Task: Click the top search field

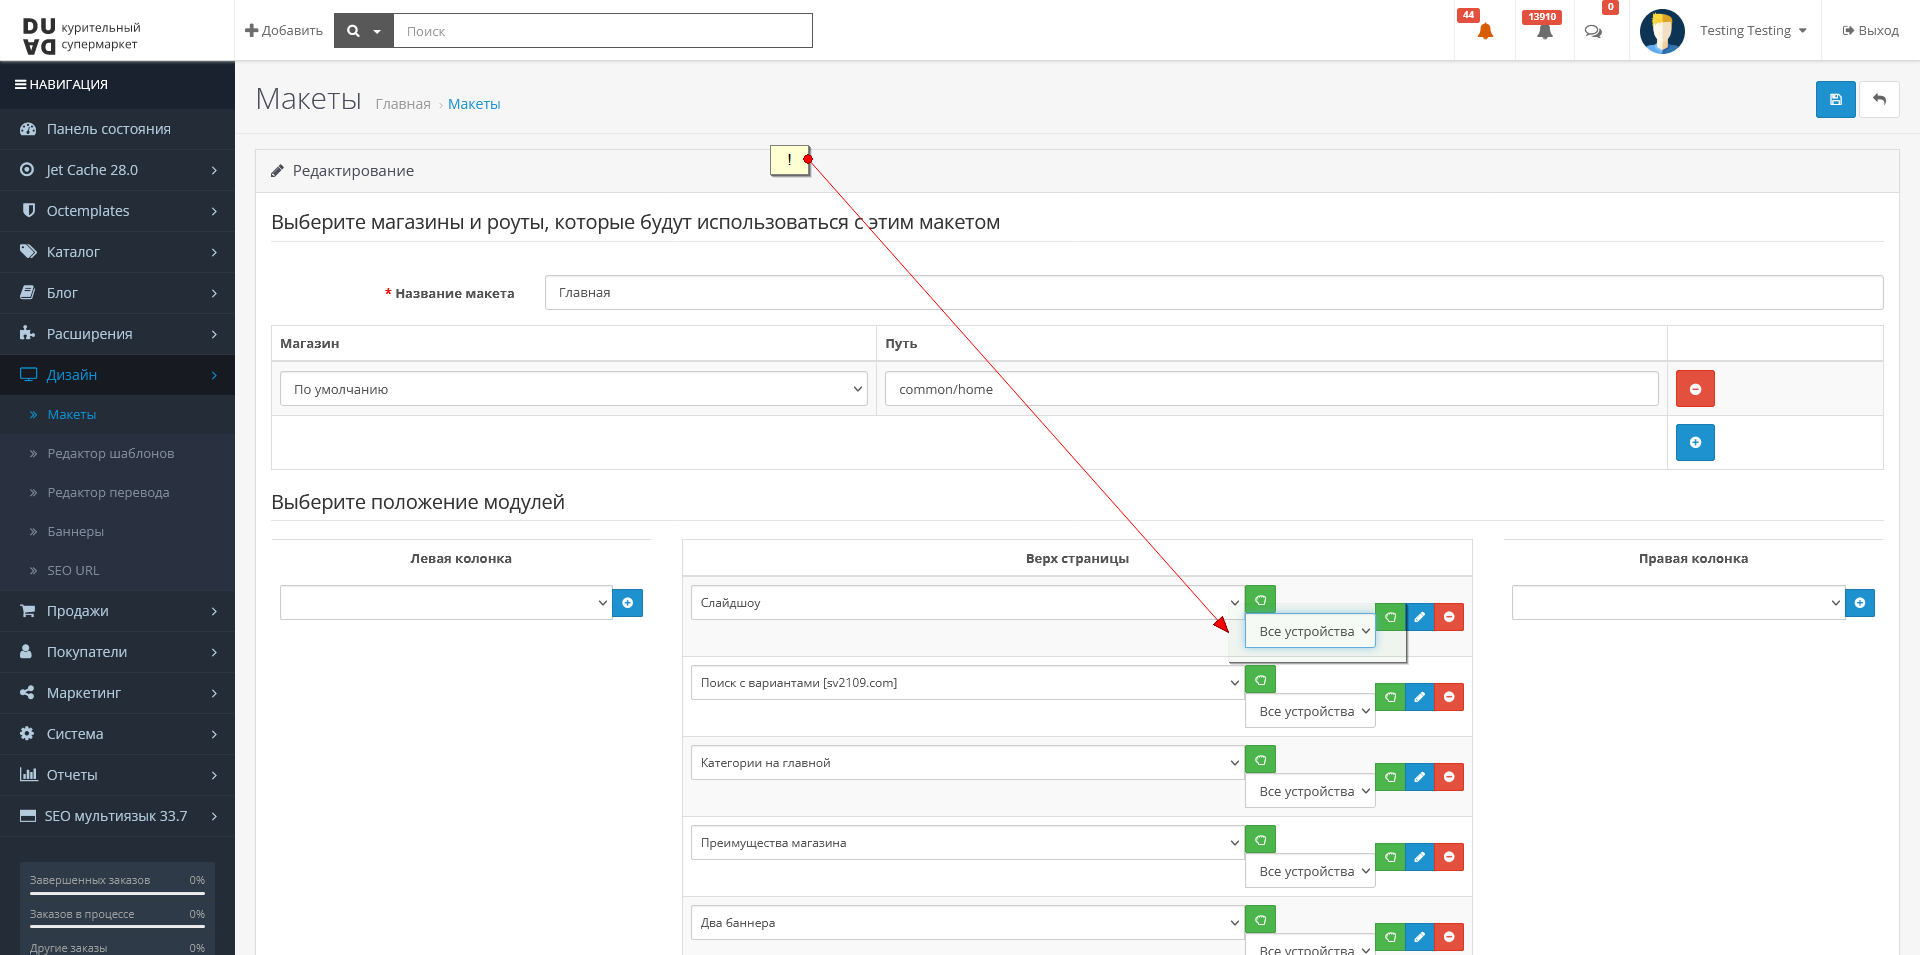Action: pos(603,31)
